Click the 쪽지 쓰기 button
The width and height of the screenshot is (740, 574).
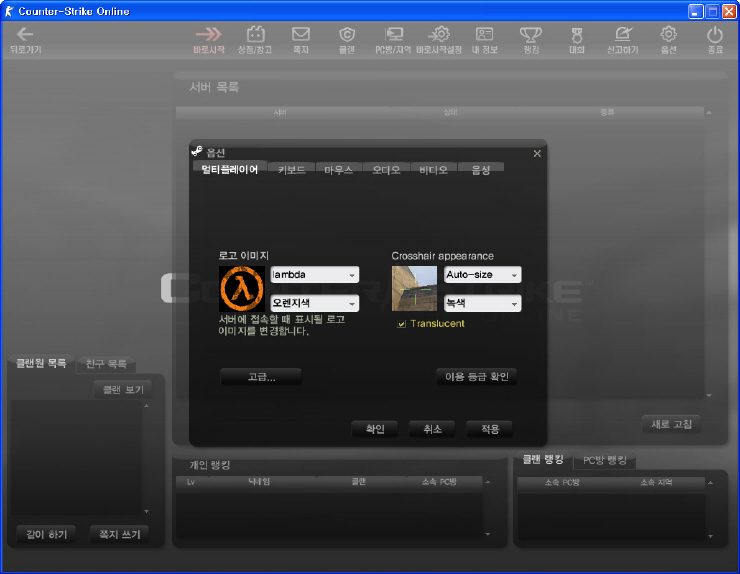pyautogui.click(x=119, y=534)
